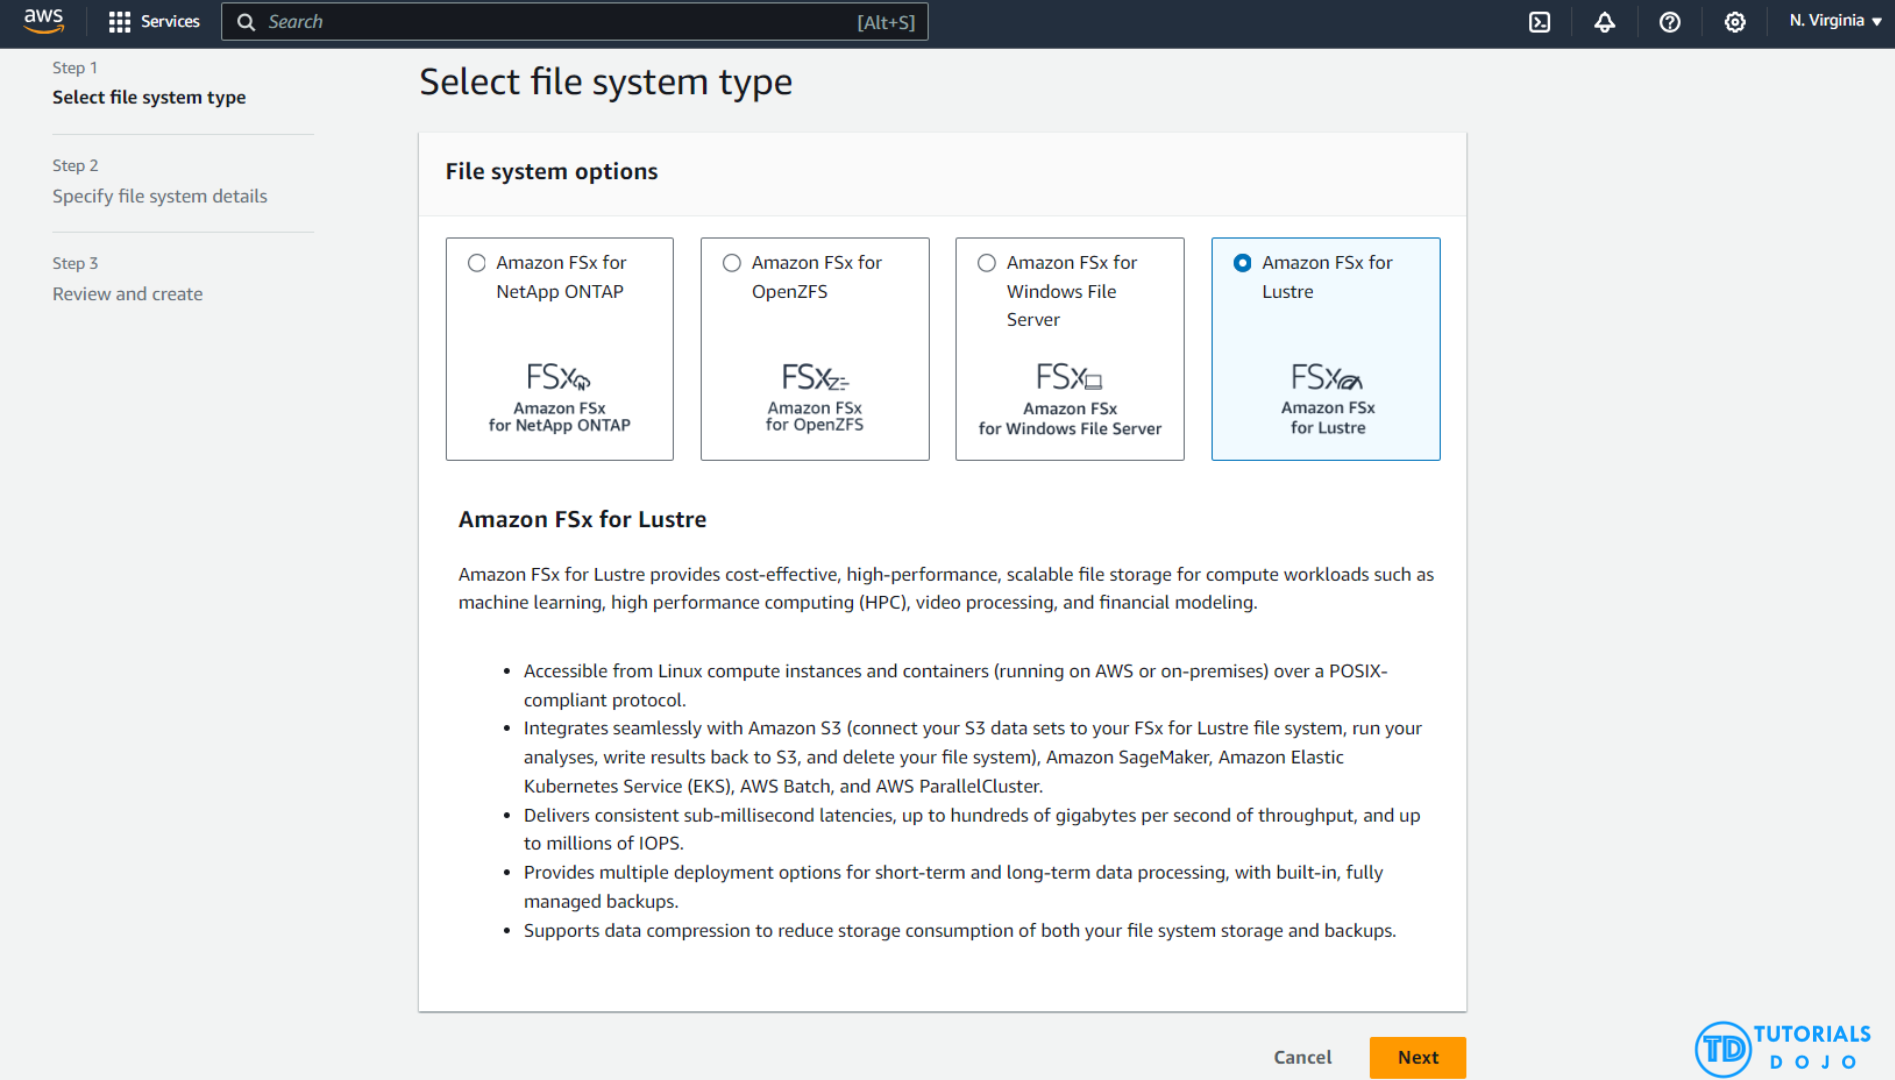Click the AWS home logo
1895x1080 pixels.
(44, 21)
